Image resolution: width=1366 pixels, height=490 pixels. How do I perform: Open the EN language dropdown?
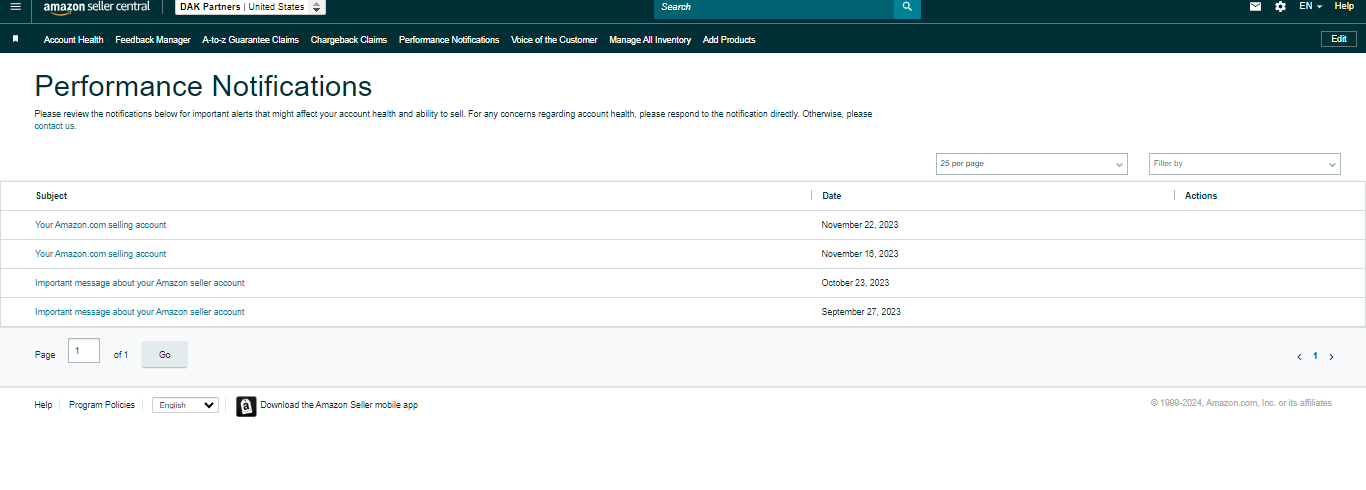coord(1310,6)
